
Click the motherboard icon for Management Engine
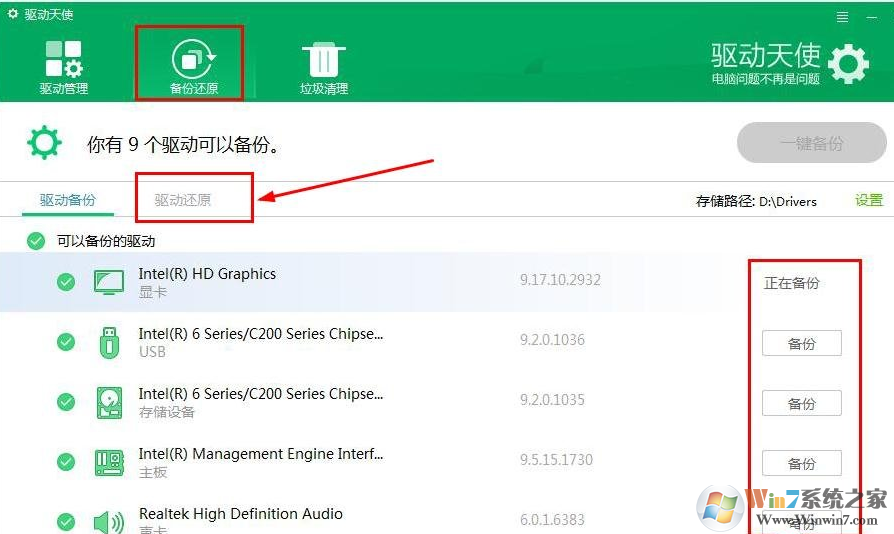pos(109,463)
